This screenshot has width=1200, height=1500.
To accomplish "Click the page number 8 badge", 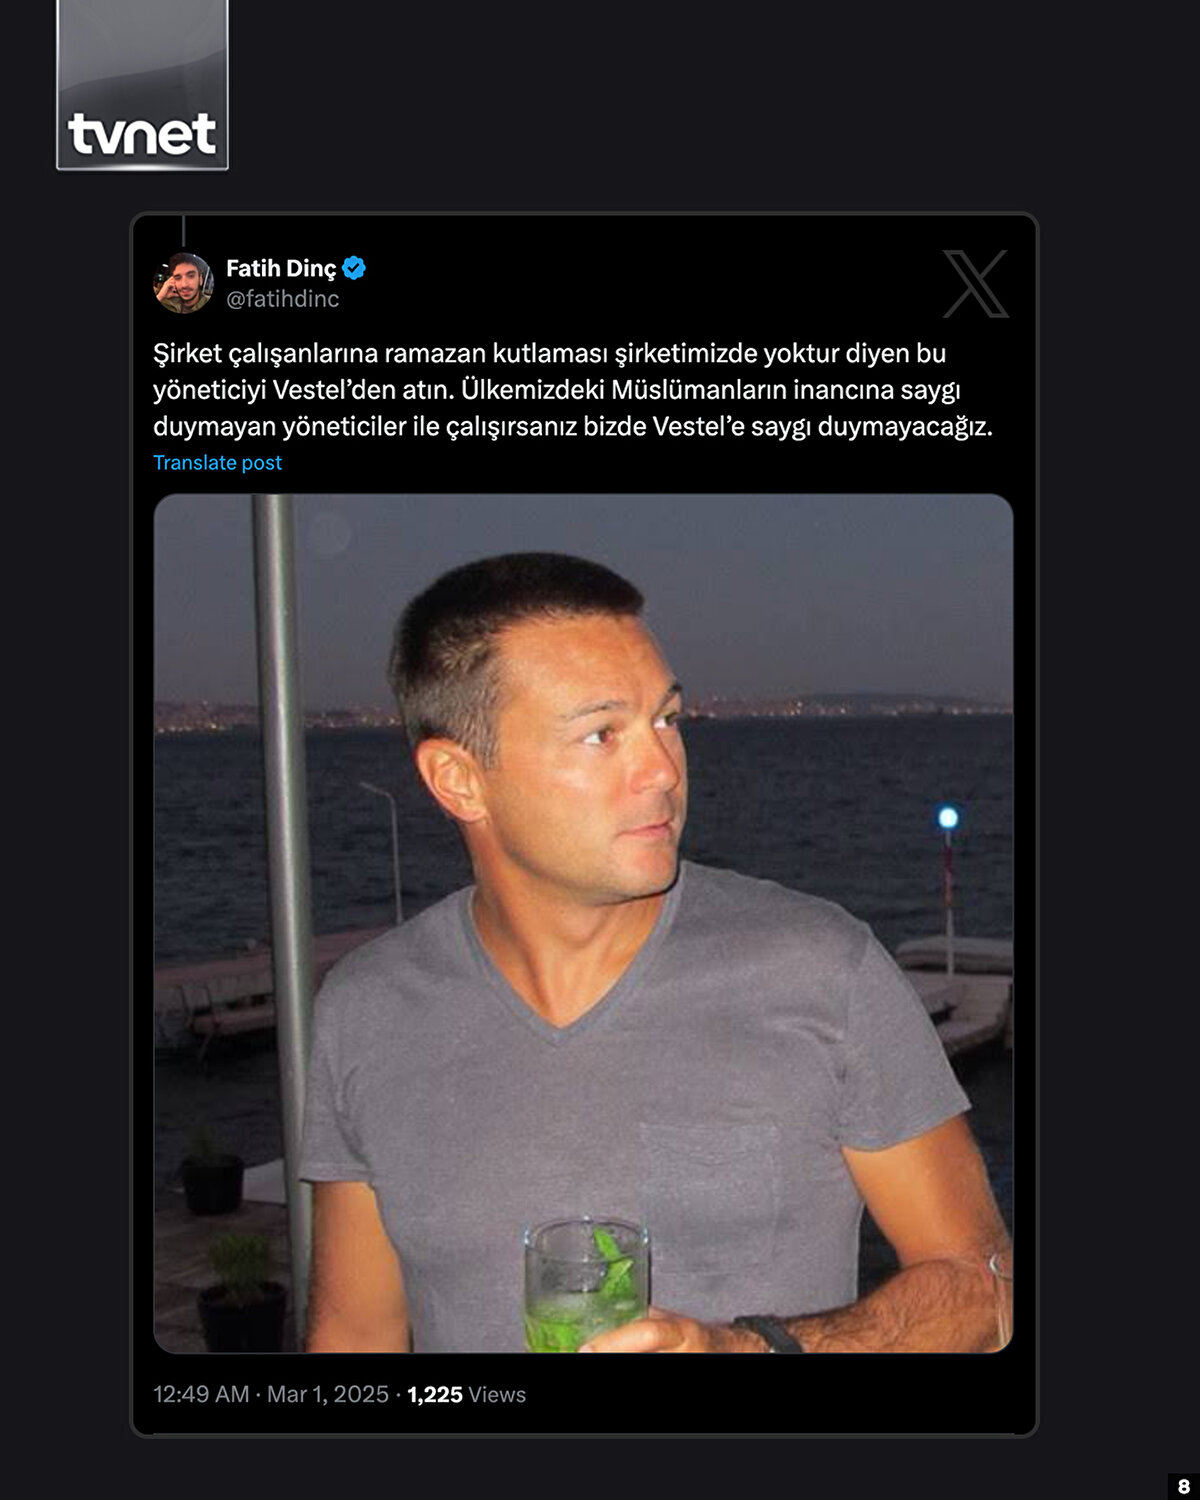I will pos(1183,1486).
